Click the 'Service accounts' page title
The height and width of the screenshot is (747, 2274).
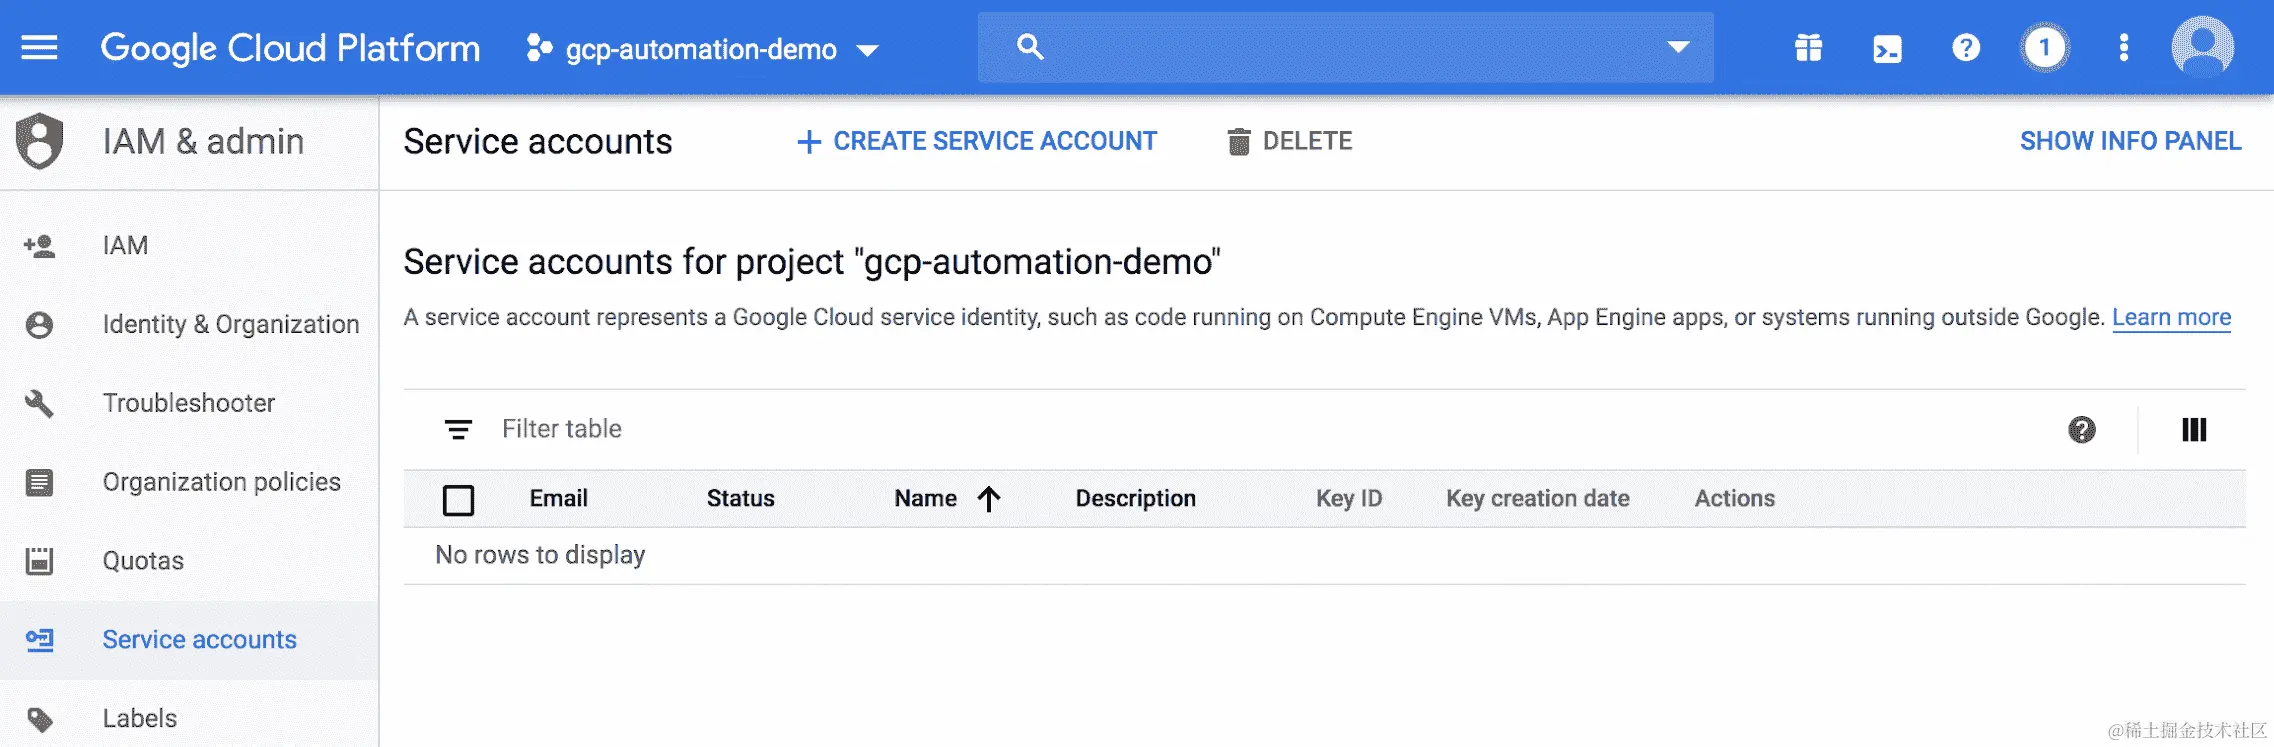click(538, 142)
